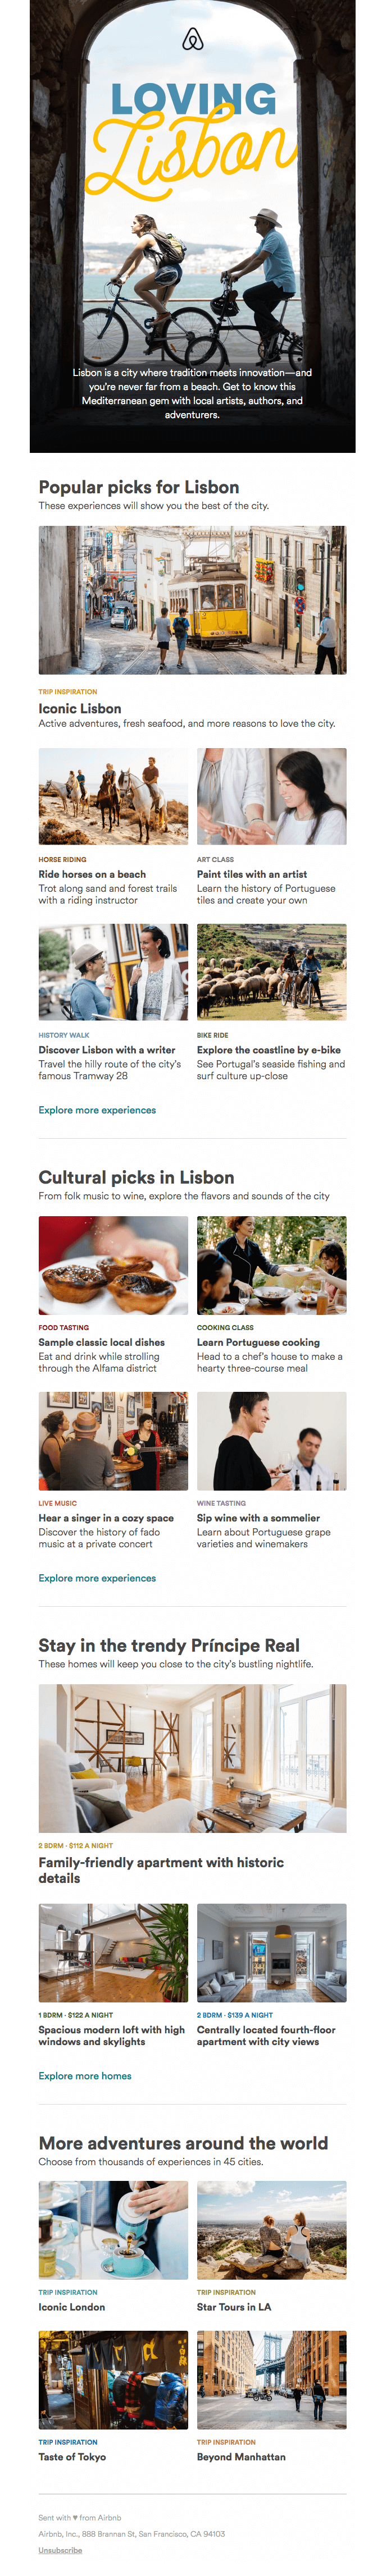Select 'Discover Lisbon with a writer' heading
Image resolution: width=382 pixels, height=2576 pixels.
(107, 1050)
